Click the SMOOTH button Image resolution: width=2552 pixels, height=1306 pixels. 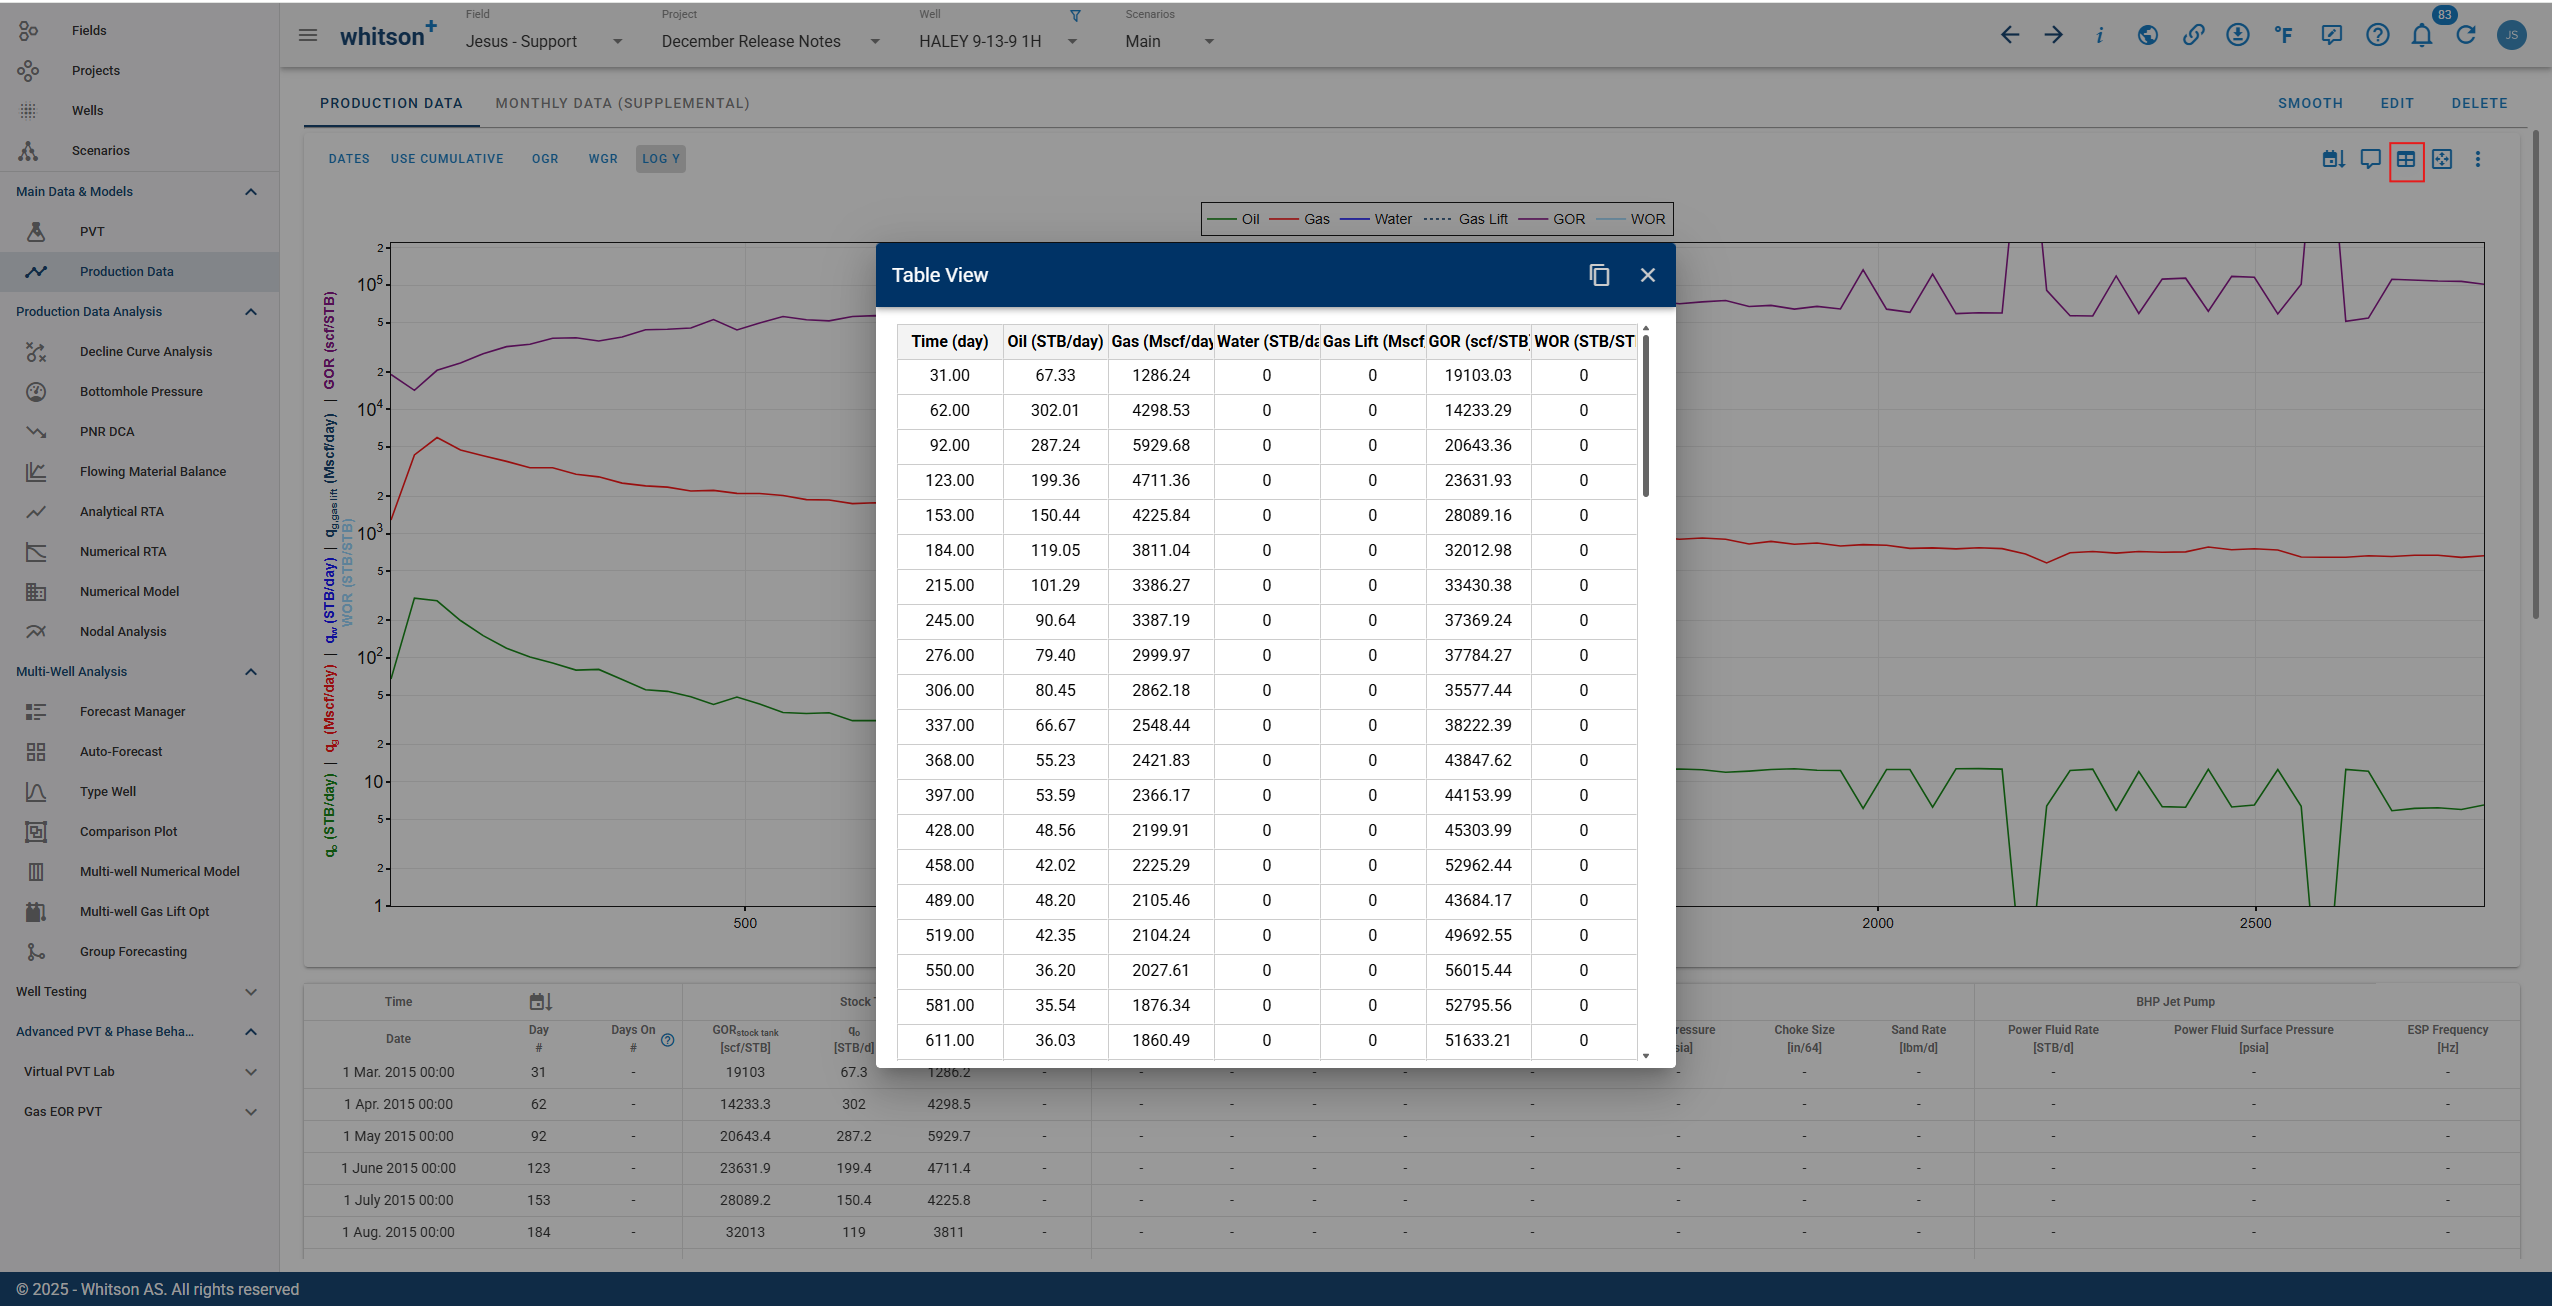point(2309,103)
